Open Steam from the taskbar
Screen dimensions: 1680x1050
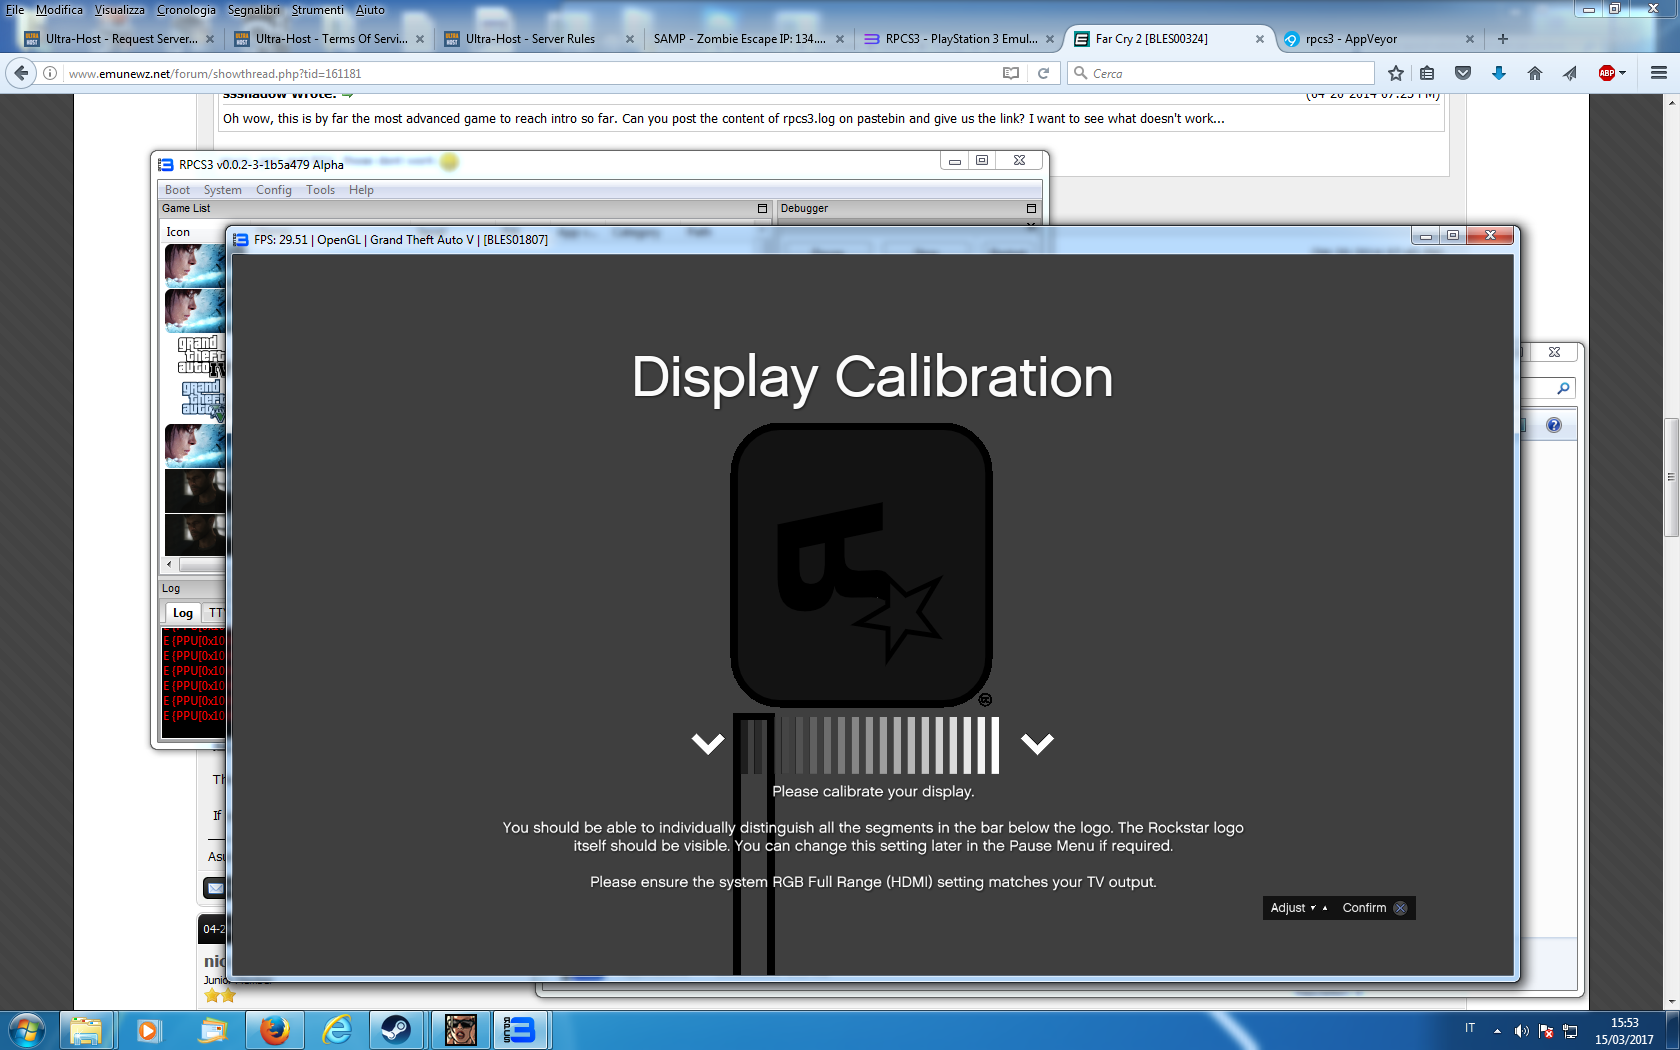[397, 1030]
